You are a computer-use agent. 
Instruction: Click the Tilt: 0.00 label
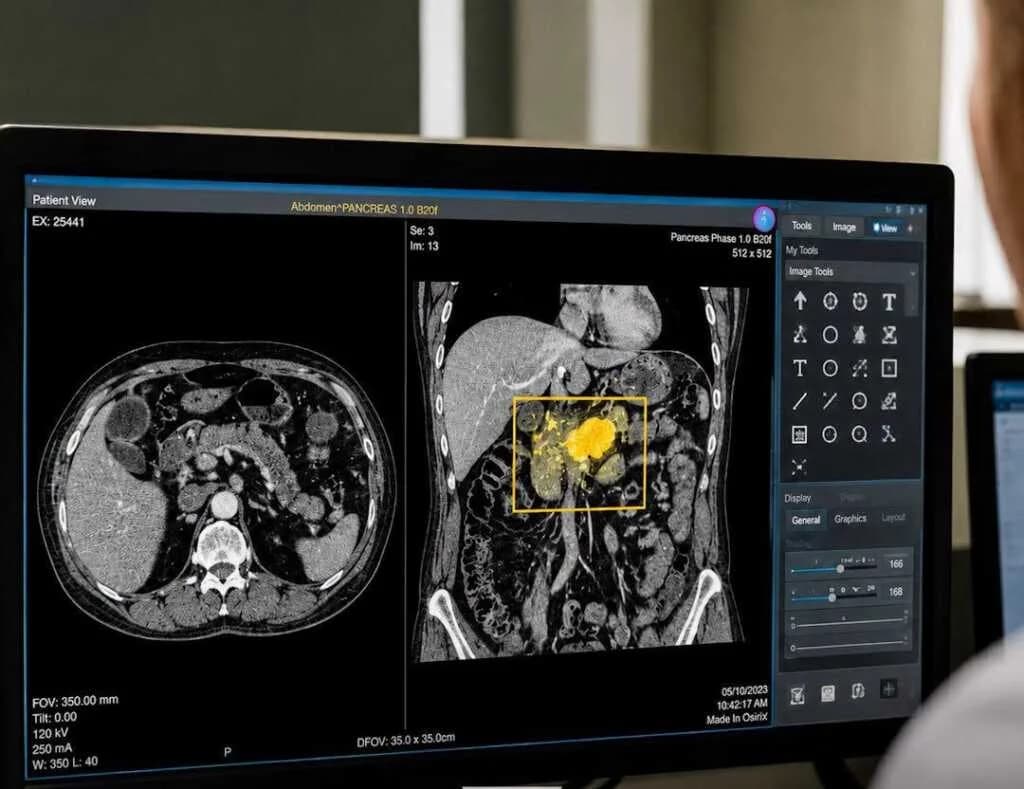tap(54, 717)
